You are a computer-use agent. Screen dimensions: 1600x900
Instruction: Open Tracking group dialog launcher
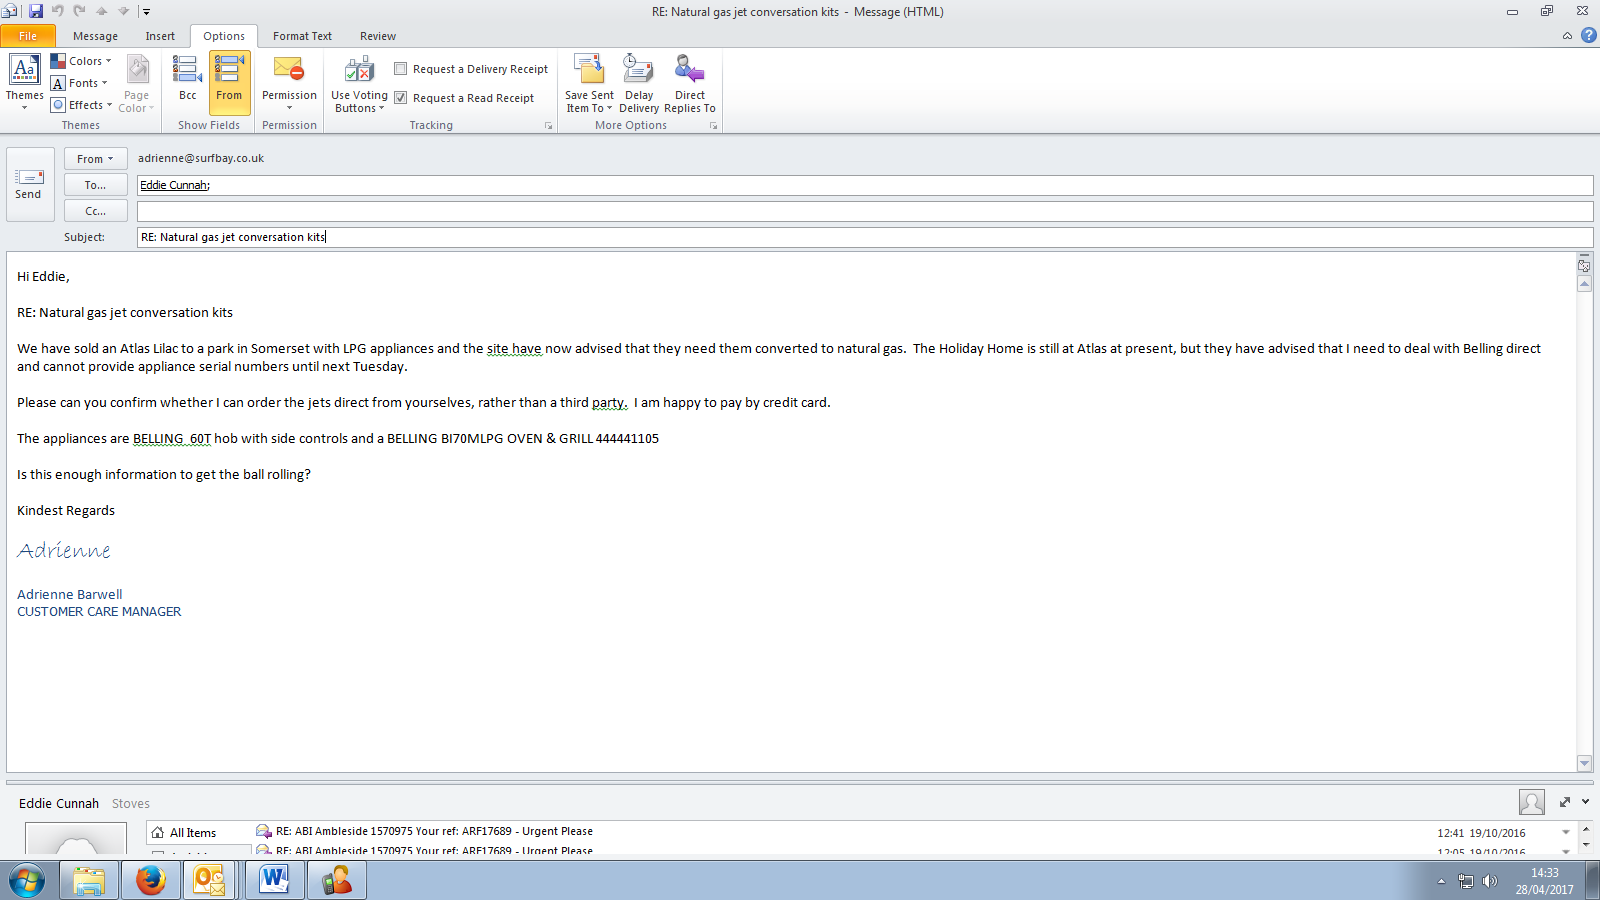pos(548,126)
